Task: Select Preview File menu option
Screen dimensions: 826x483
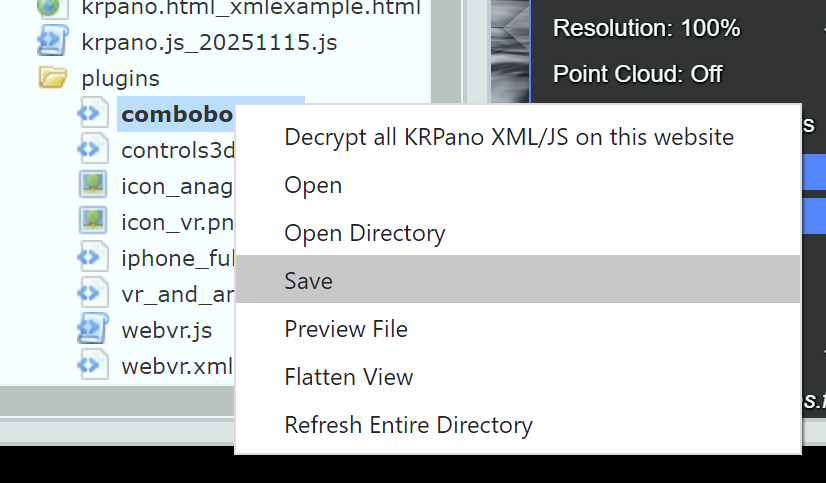Action: 346,329
